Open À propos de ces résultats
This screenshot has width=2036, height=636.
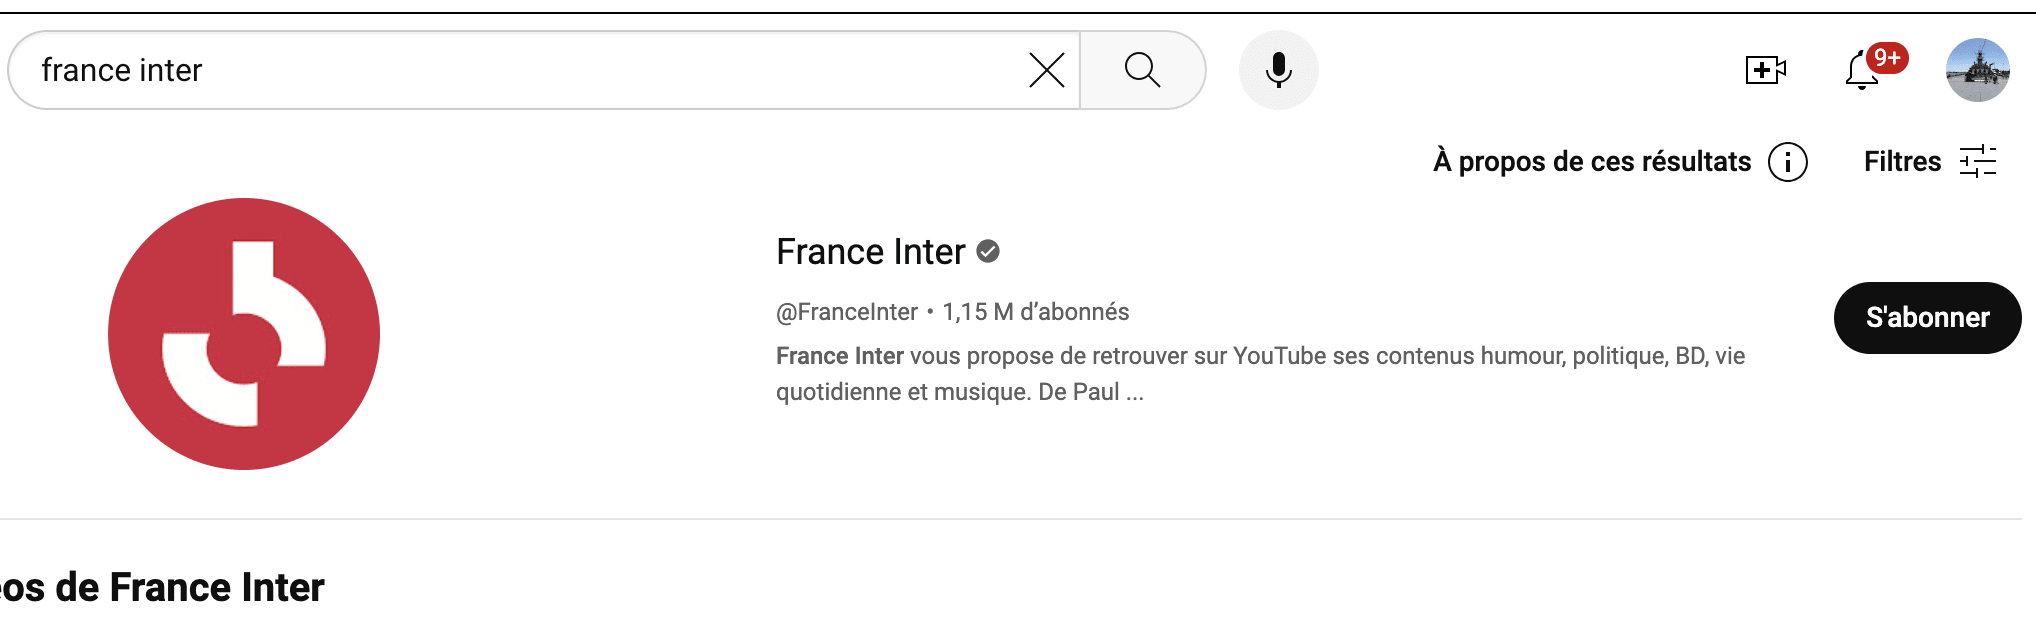(1592, 161)
